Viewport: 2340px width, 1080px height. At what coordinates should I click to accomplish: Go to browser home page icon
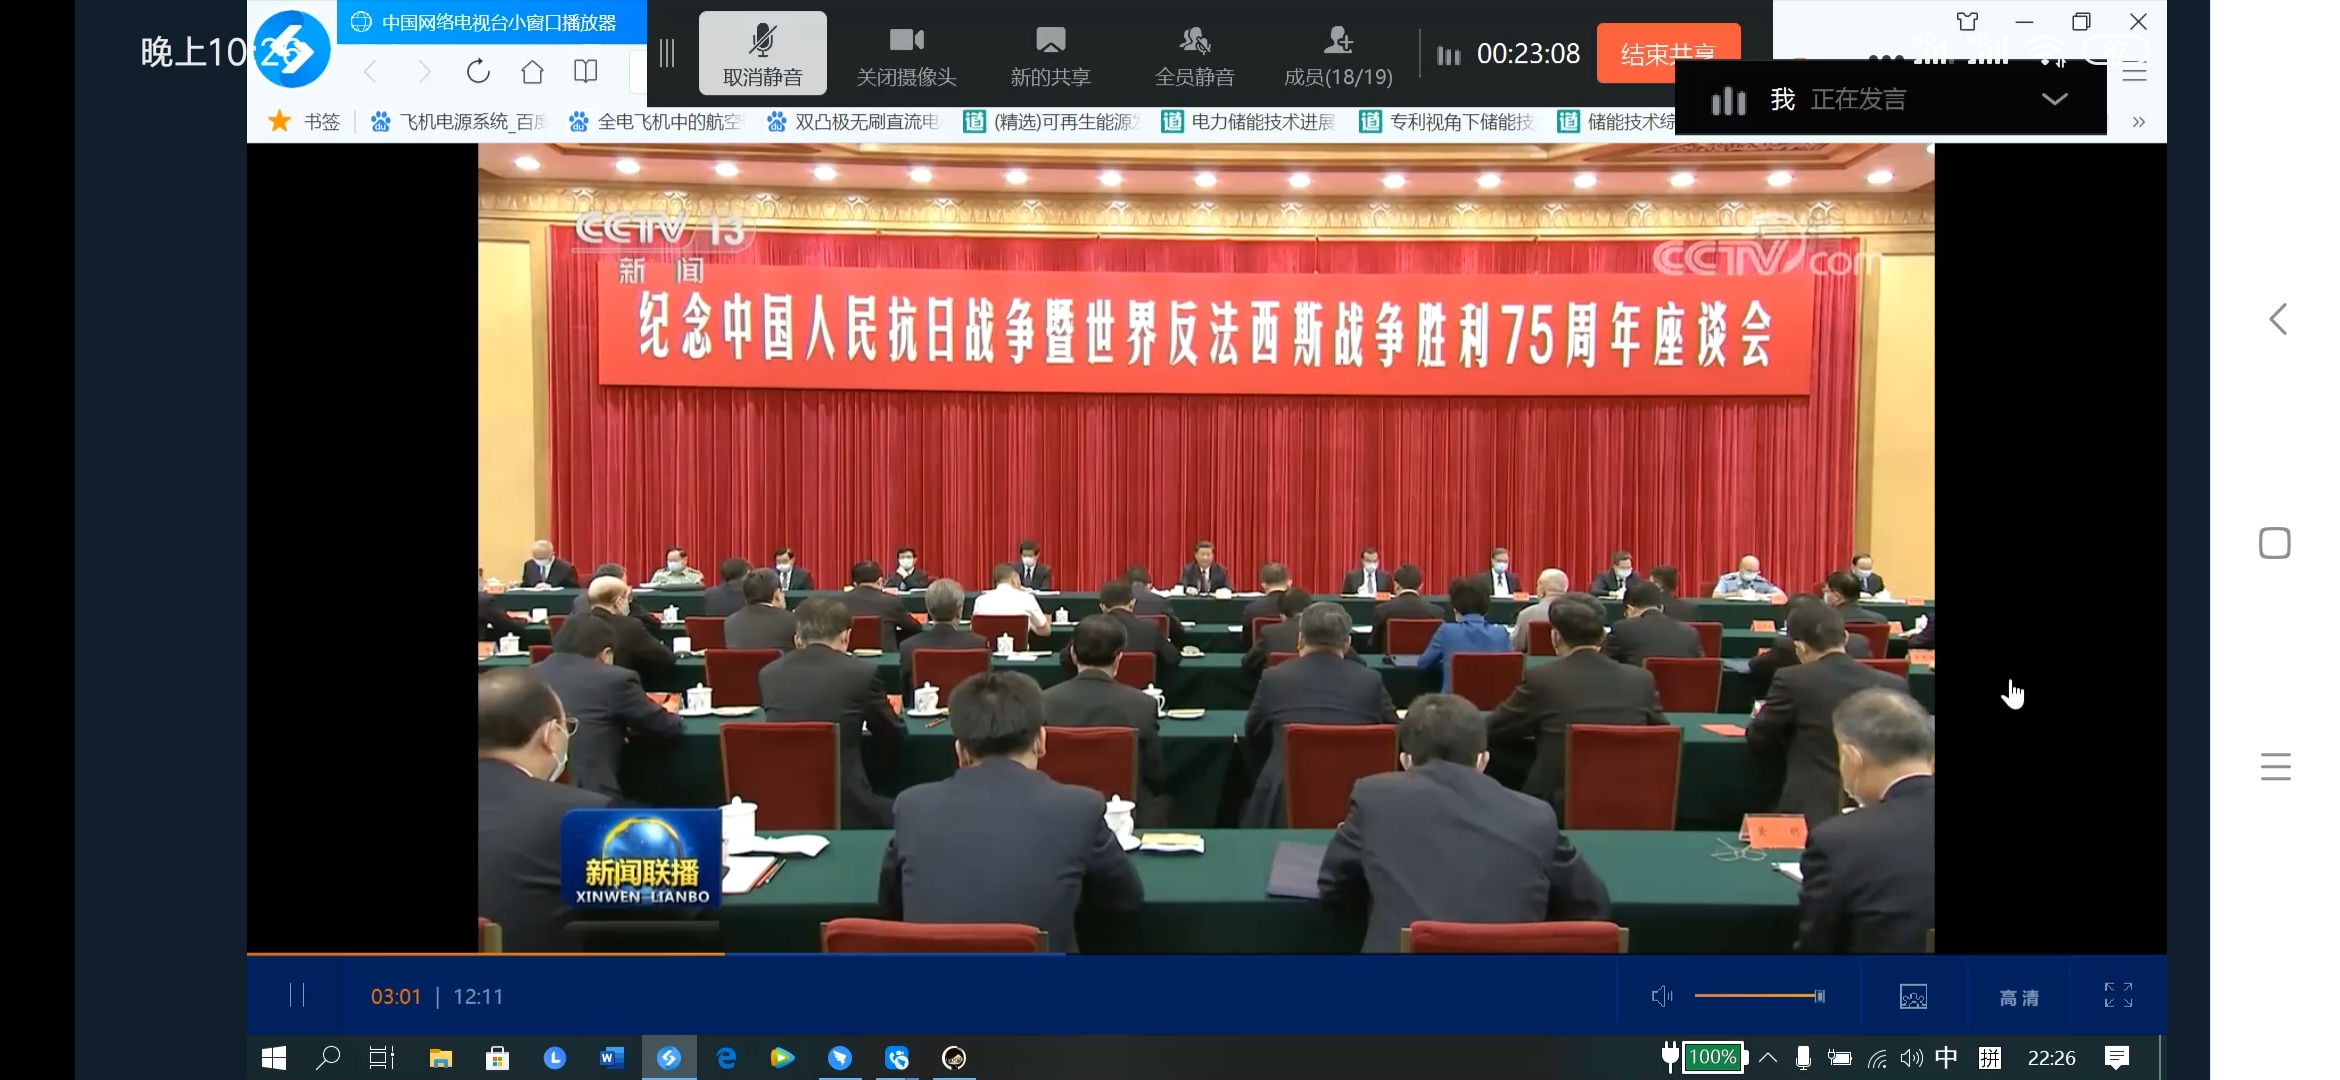point(532,72)
